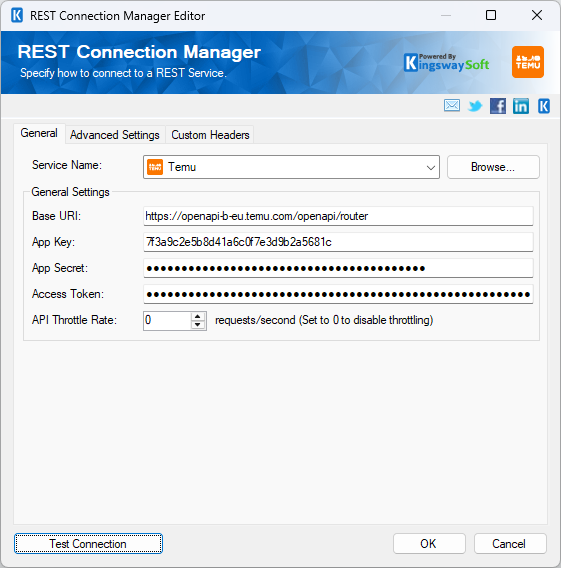This screenshot has width=561, height=568.
Task: Click into the Base URI field
Action: tap(338, 216)
